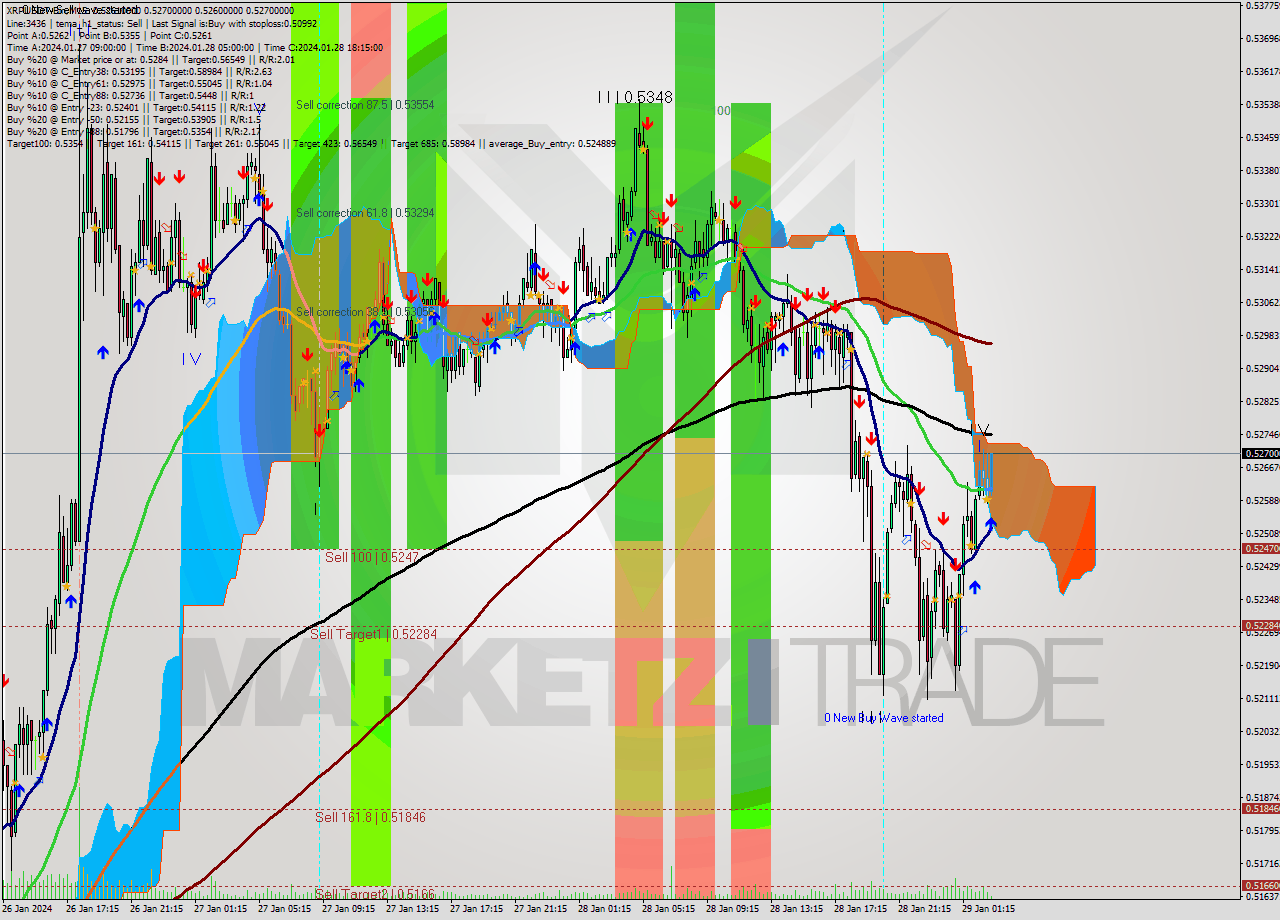Click the red price tag 0.52284
The image size is (1280, 920).
[x=1260, y=626]
